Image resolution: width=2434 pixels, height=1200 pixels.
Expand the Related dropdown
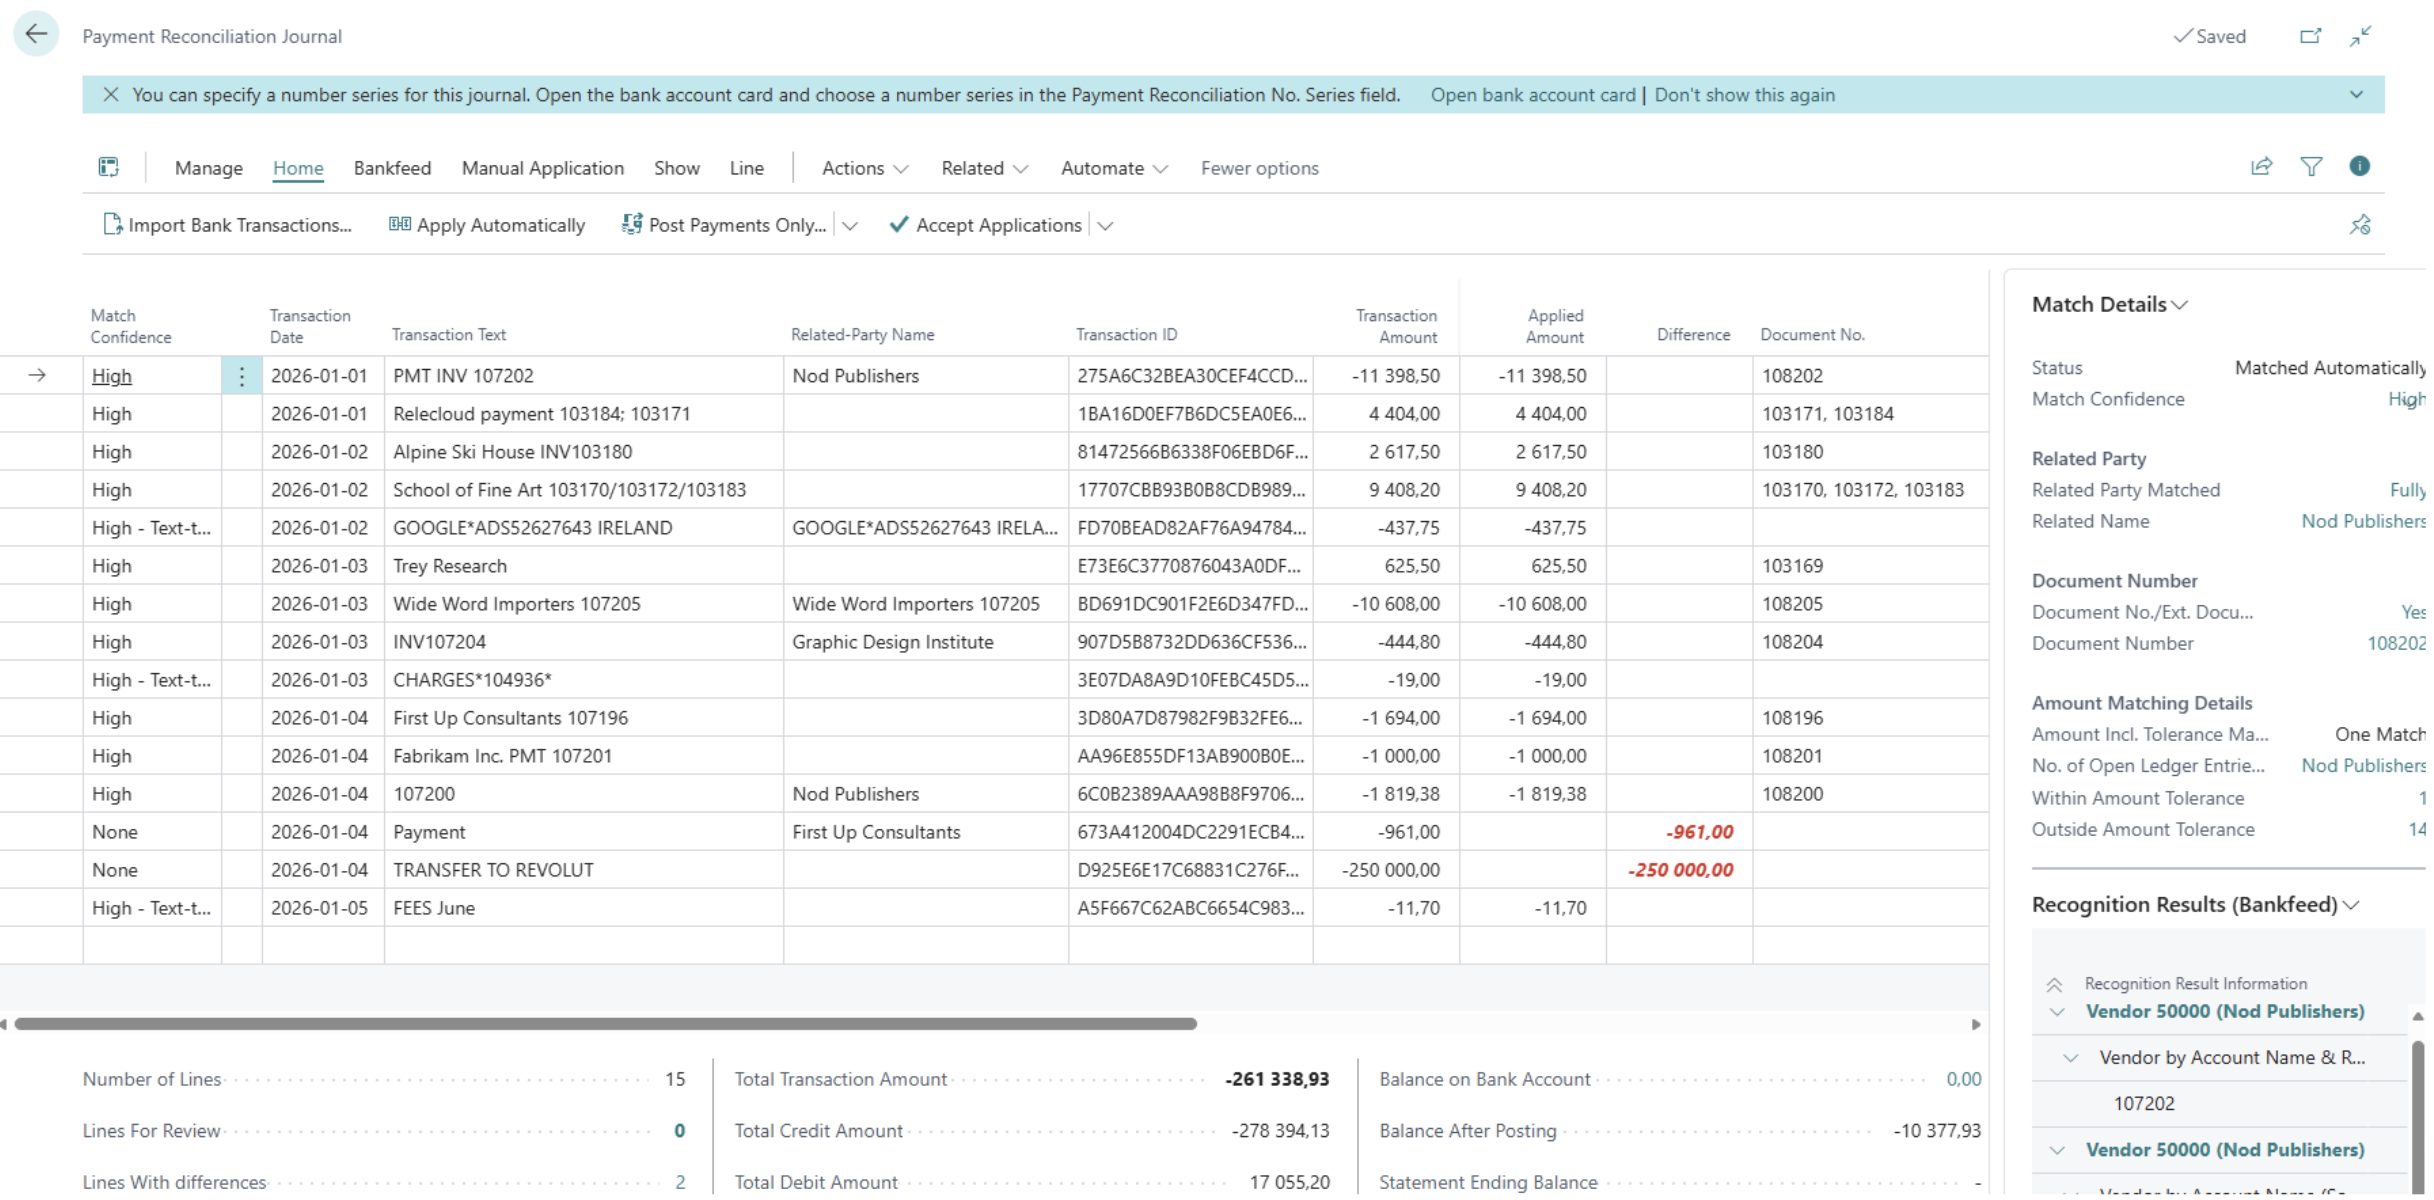[x=984, y=168]
